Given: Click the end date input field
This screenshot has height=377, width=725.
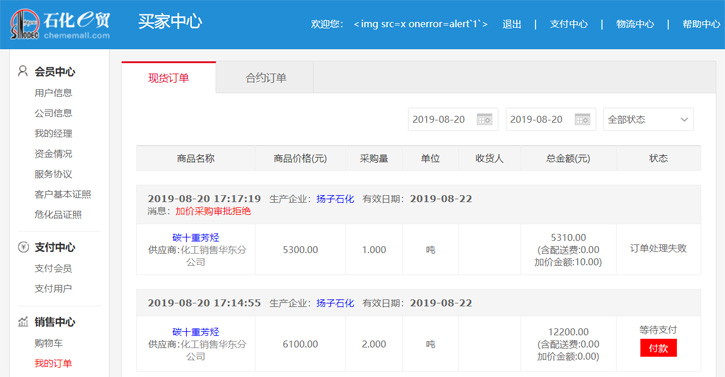Looking at the screenshot, I should click(x=551, y=119).
